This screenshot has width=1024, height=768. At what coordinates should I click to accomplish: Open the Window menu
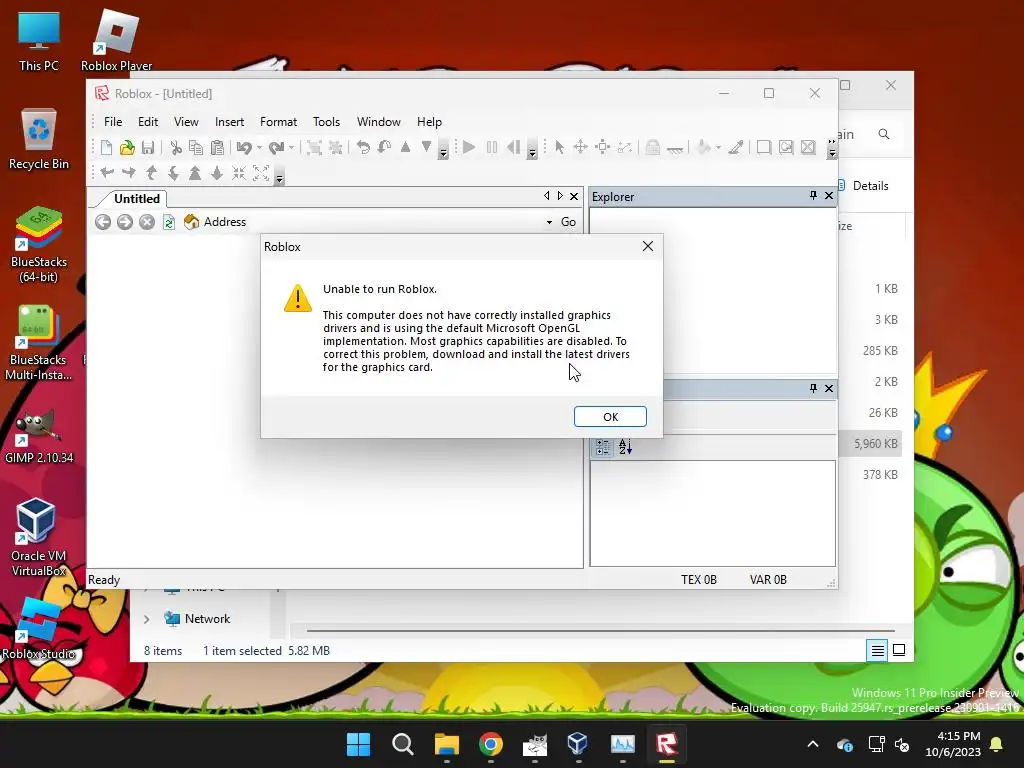pyautogui.click(x=379, y=121)
